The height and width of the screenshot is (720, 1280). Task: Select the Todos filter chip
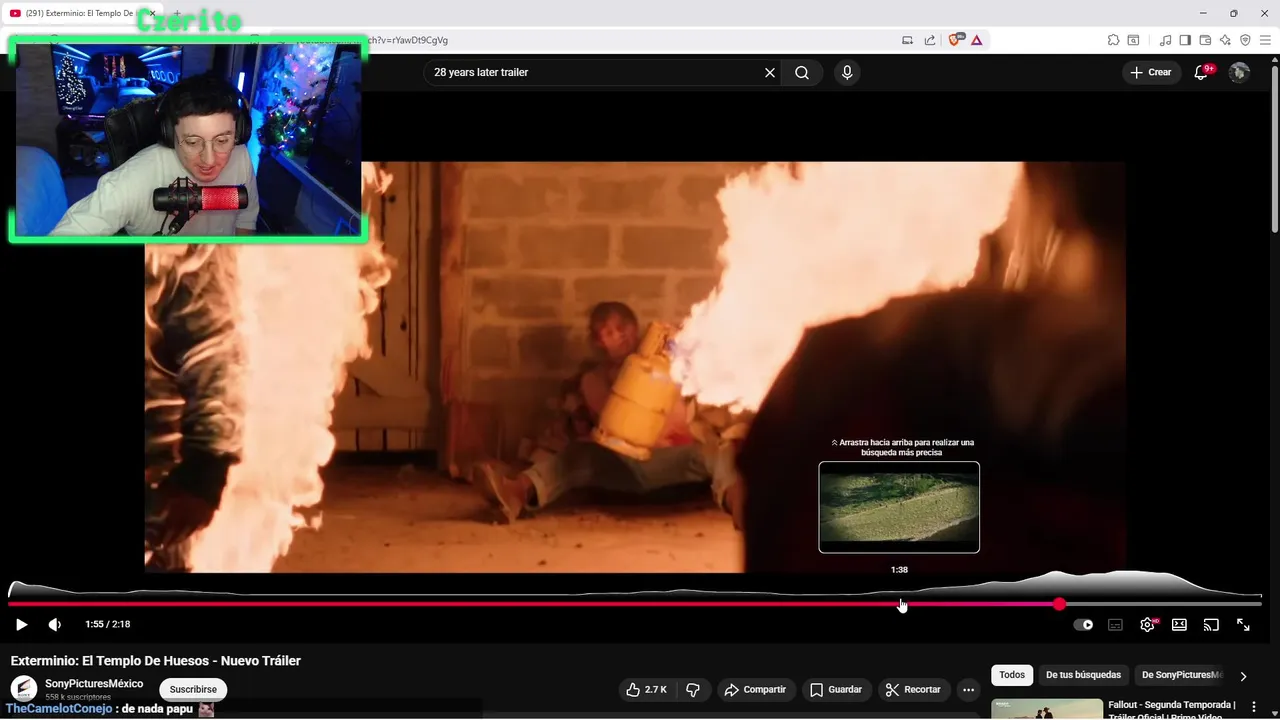(1012, 675)
